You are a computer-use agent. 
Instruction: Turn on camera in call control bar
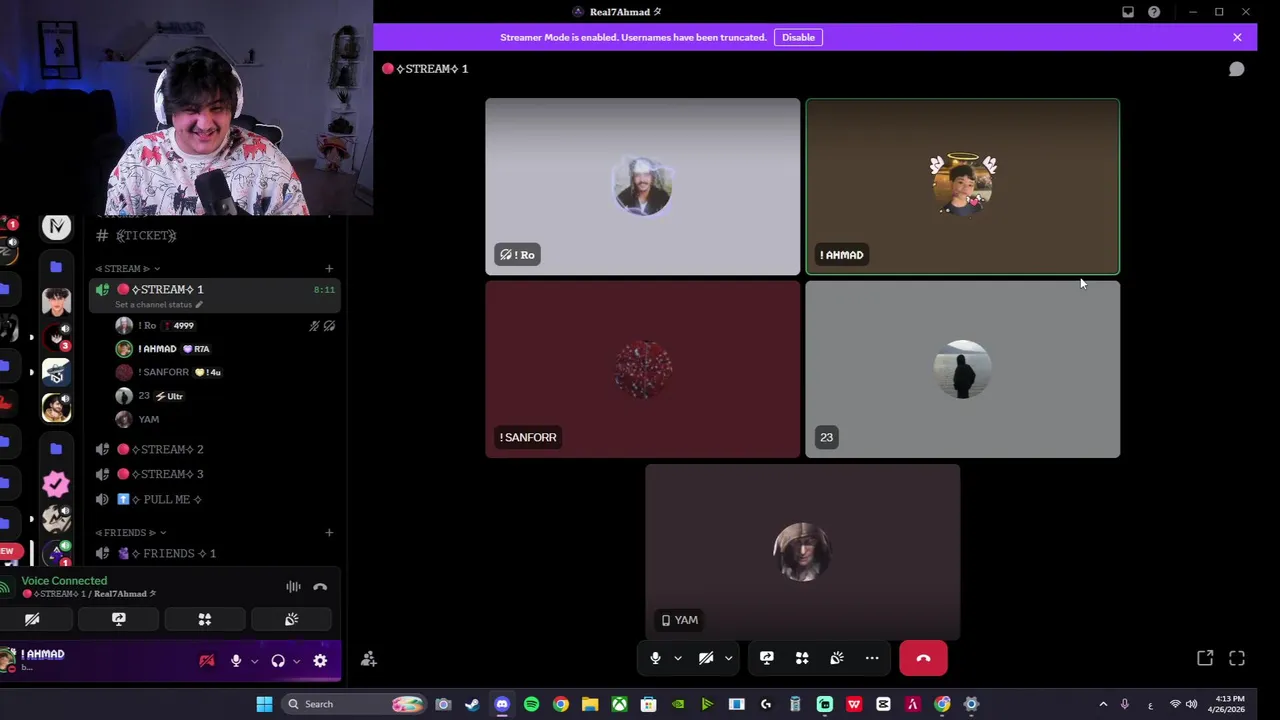(706, 658)
